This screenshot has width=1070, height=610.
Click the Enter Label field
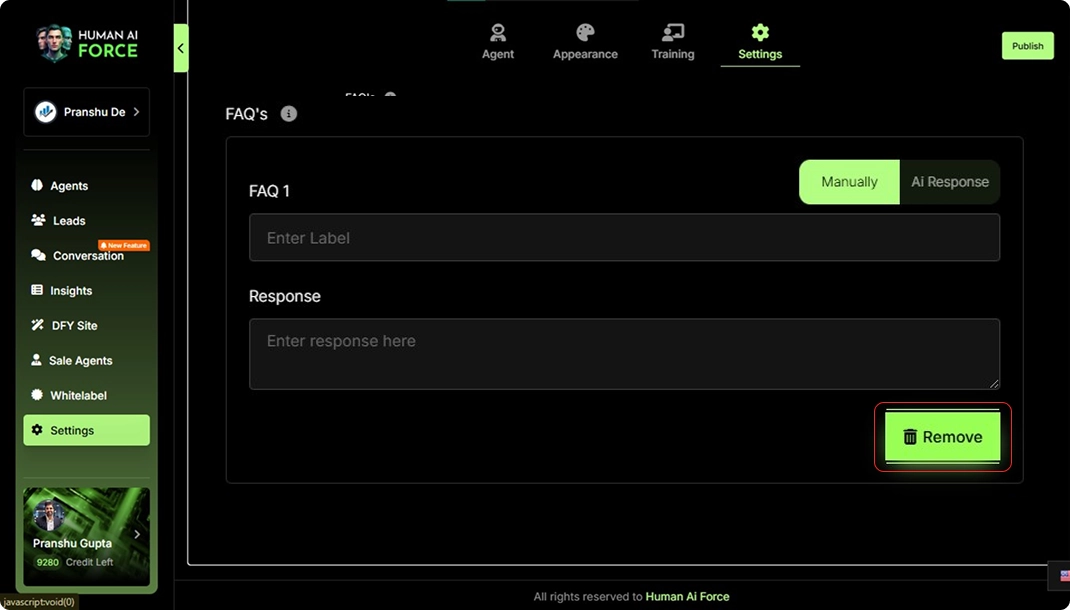click(x=624, y=237)
